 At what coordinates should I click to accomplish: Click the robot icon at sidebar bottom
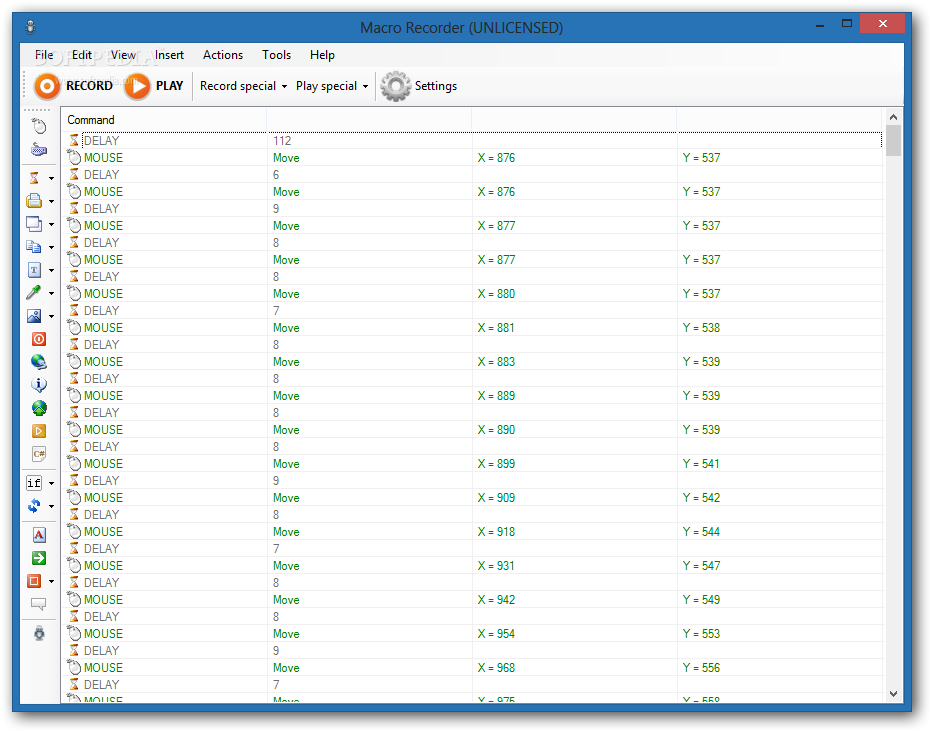click(39, 633)
